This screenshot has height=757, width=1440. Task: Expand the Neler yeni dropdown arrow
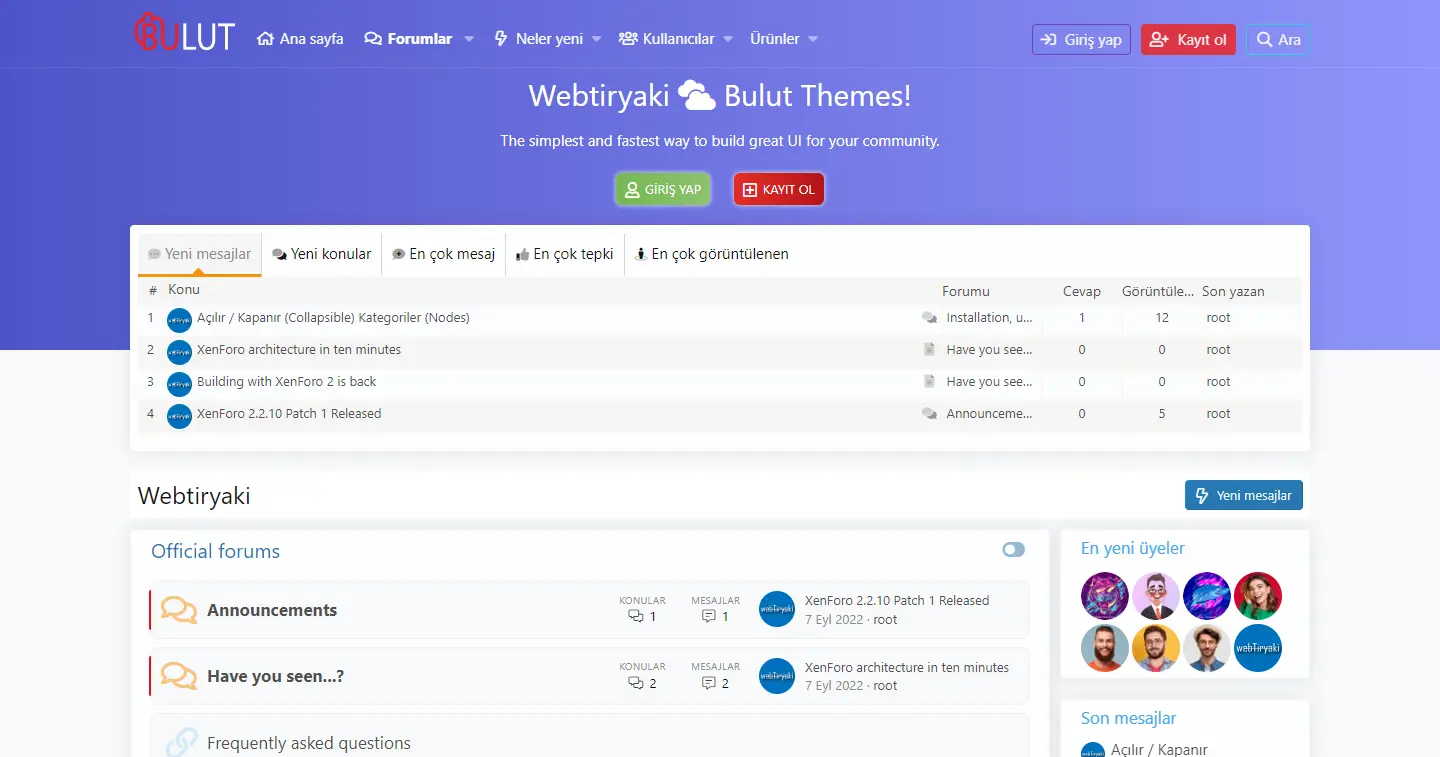pos(597,40)
